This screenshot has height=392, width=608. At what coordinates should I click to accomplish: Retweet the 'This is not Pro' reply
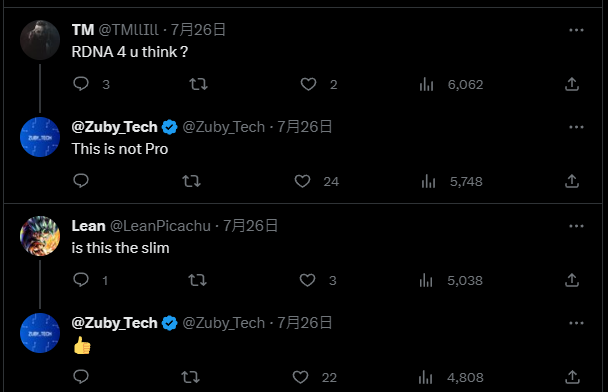coord(192,181)
